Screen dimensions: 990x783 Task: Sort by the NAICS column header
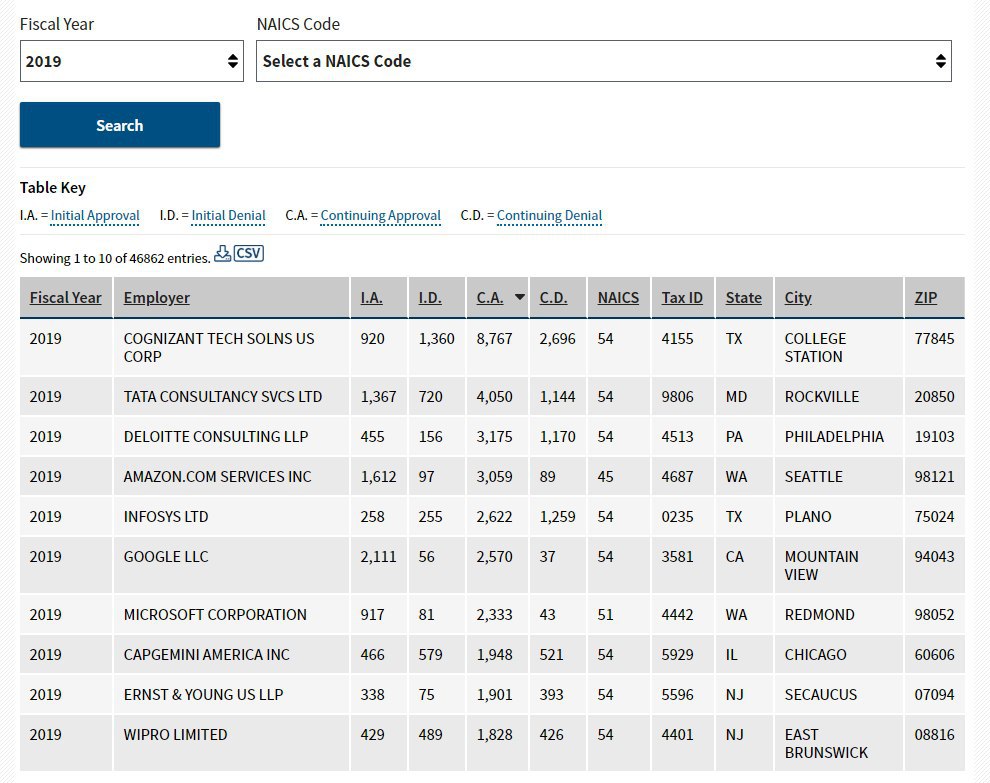(x=618, y=297)
